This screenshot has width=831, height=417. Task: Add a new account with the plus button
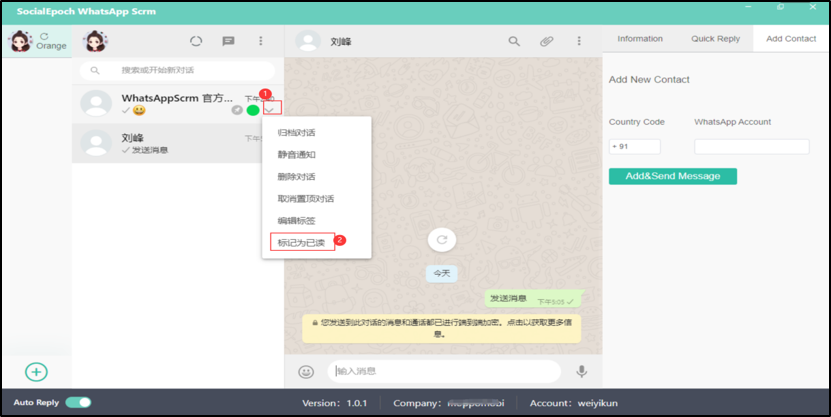click(36, 372)
